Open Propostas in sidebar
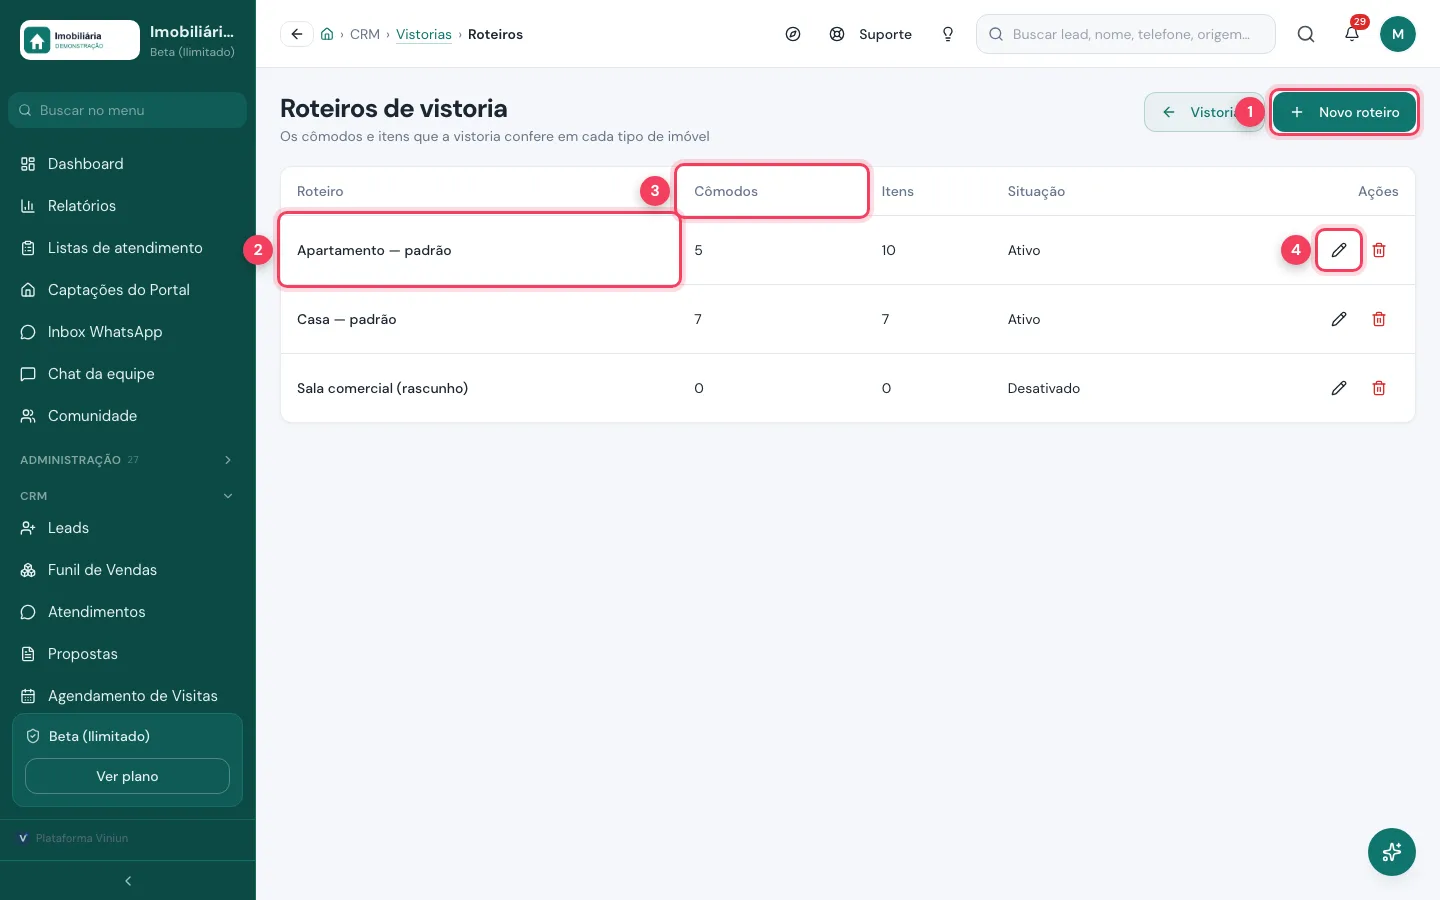 click(x=128, y=654)
